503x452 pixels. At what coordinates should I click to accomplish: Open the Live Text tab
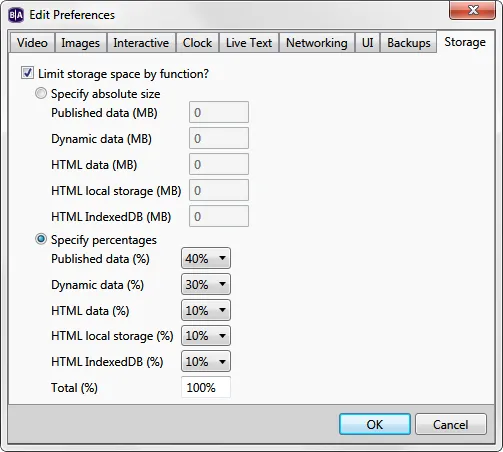click(249, 43)
